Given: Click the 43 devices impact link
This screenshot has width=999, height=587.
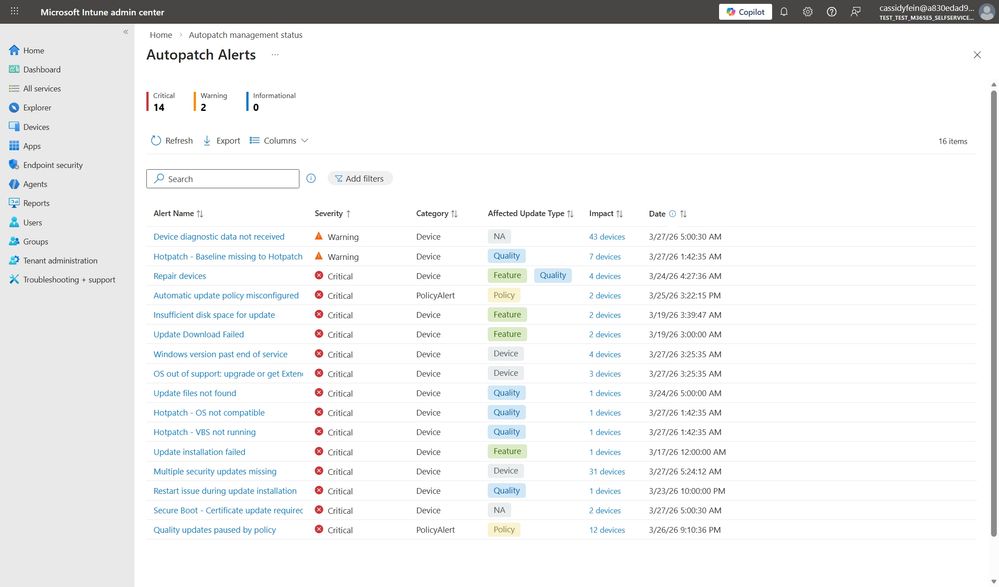Looking at the screenshot, I should 607,236.
